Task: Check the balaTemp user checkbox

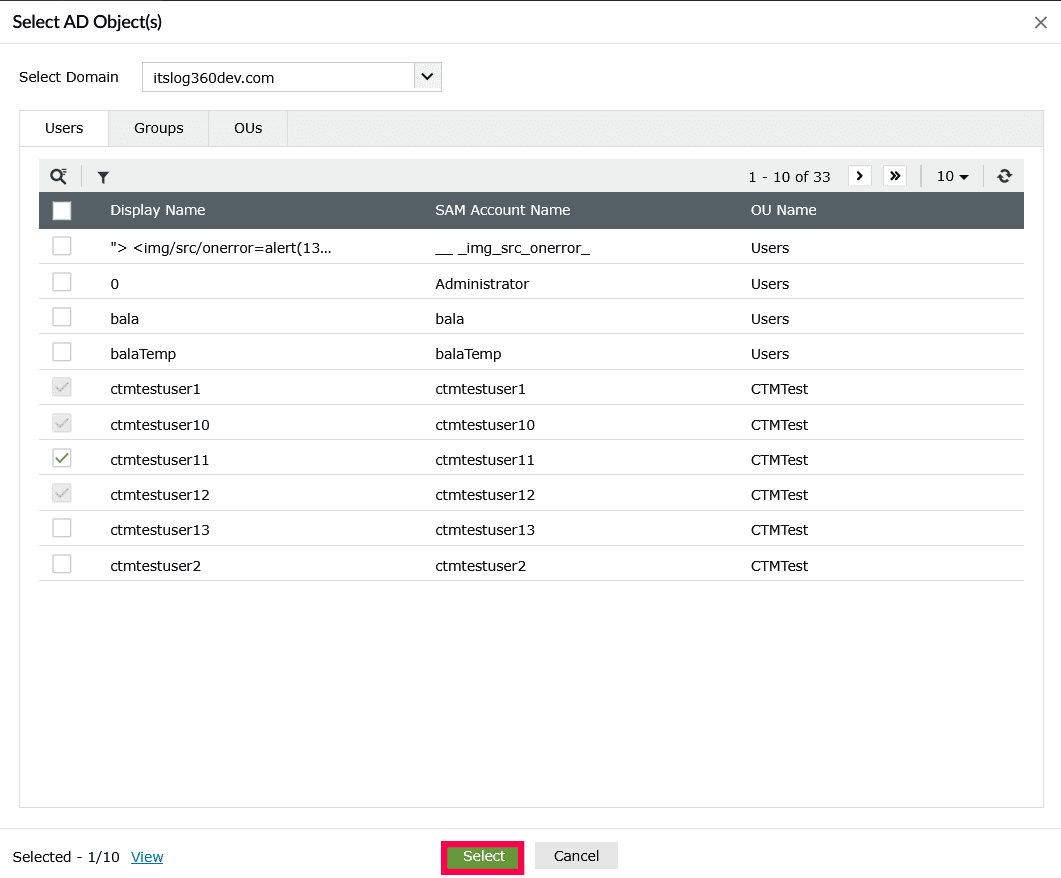Action: [x=62, y=352]
